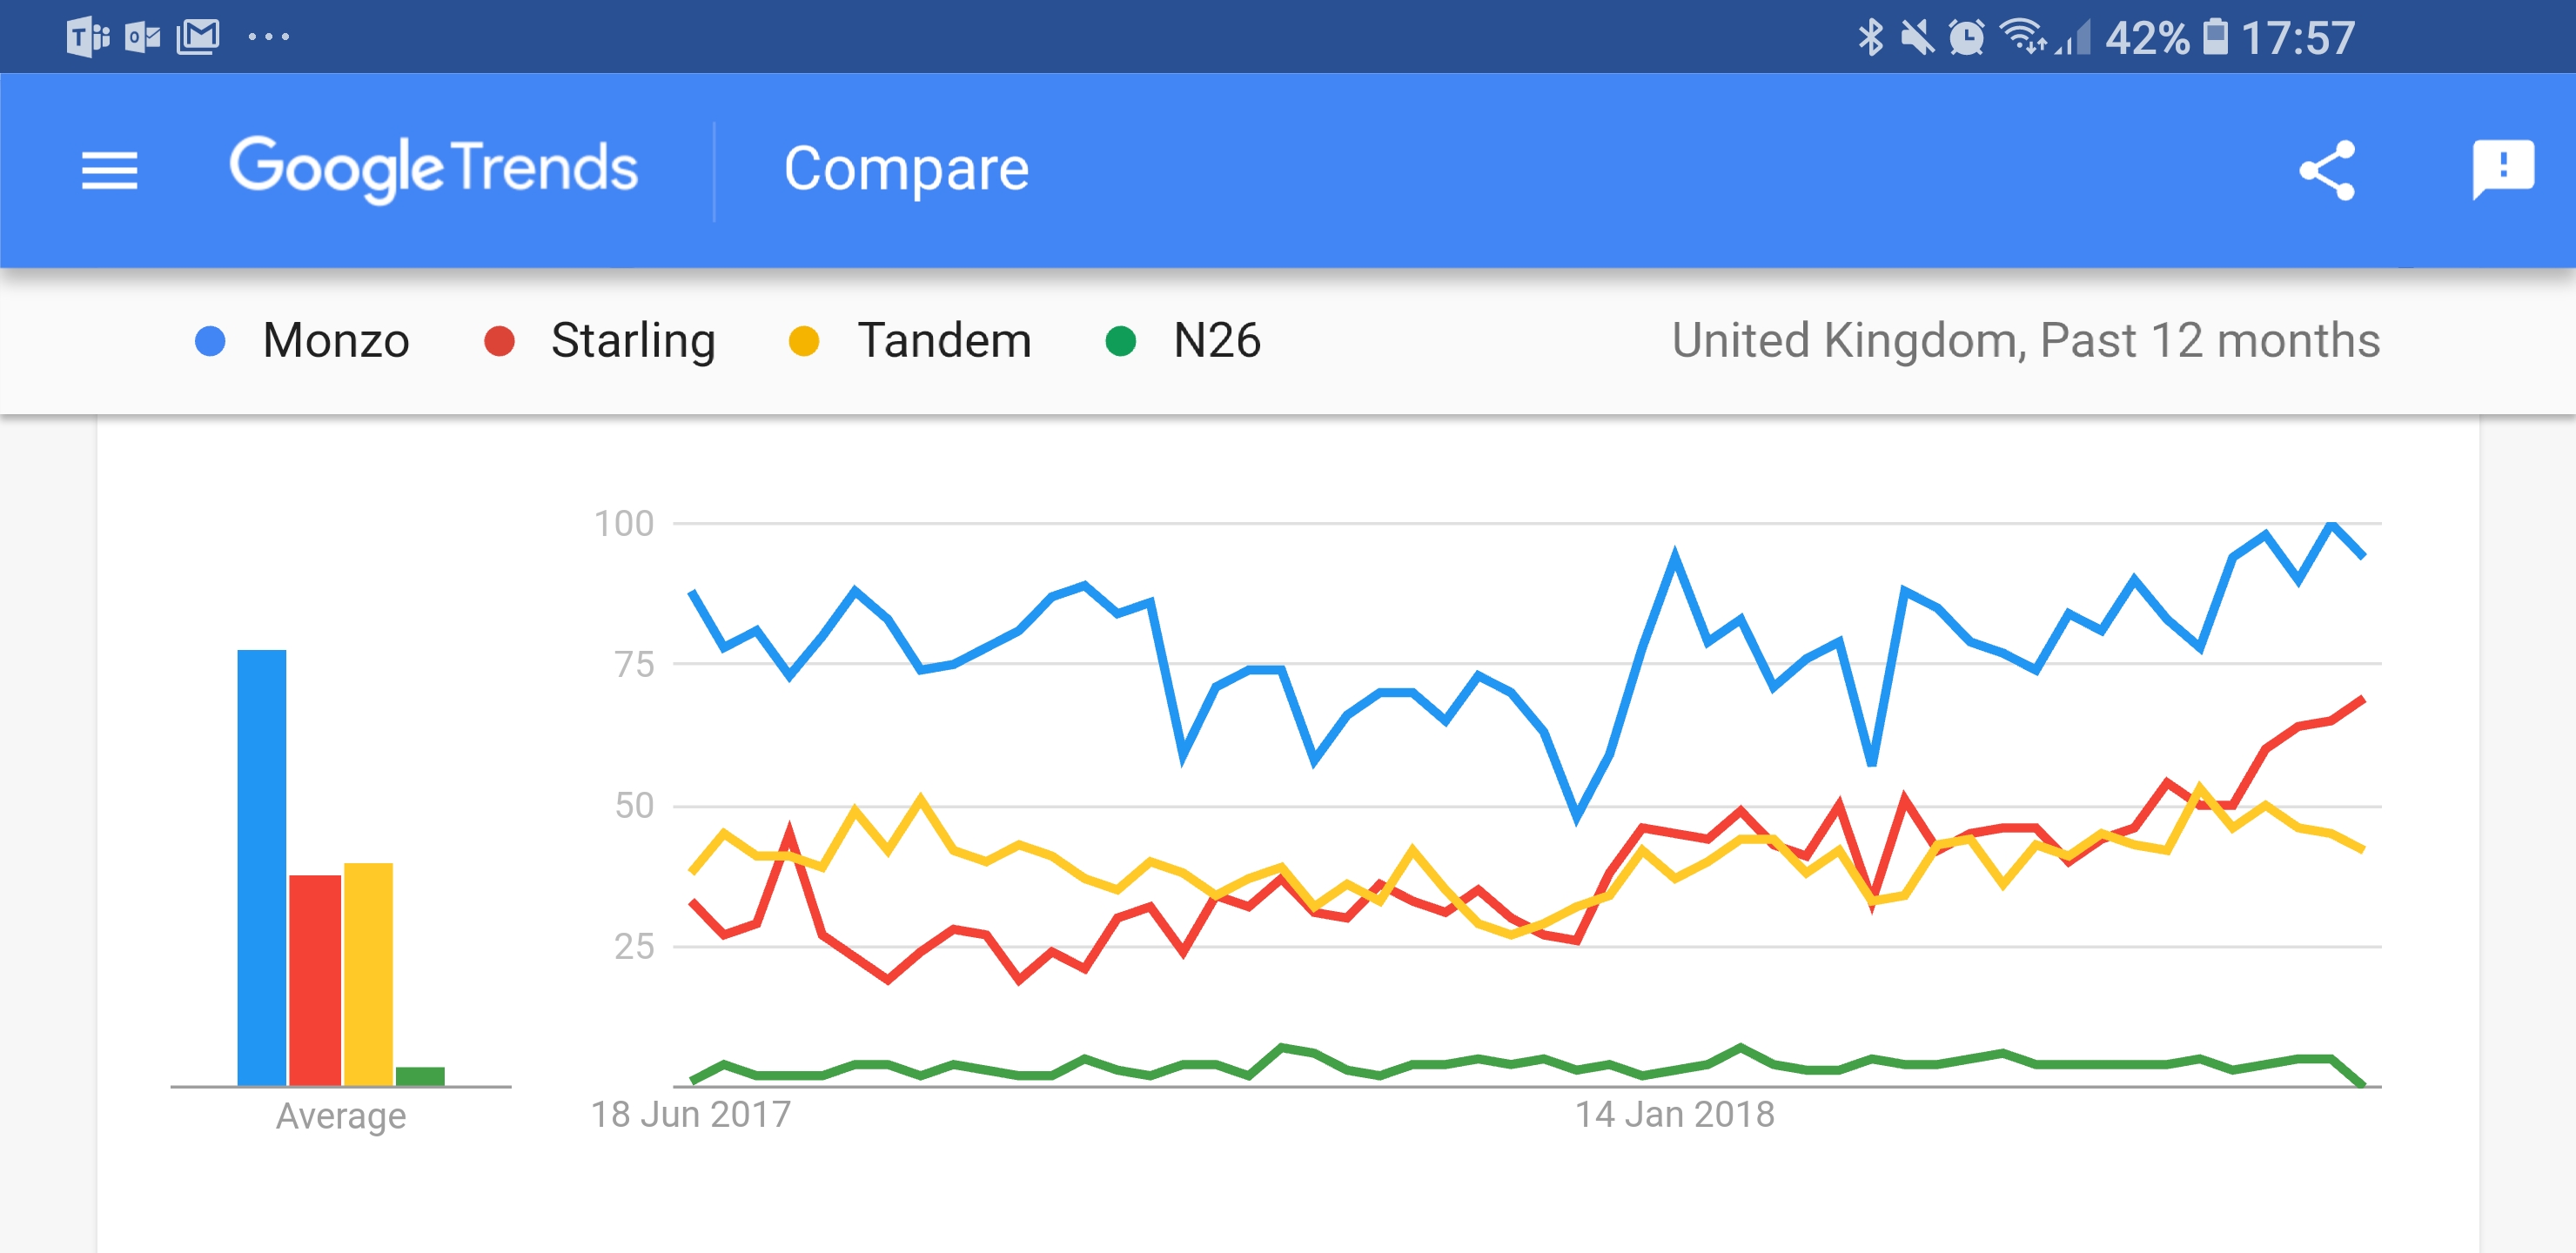This screenshot has height=1253, width=2576.
Task: Select the Starling search term
Action: pyautogui.click(x=633, y=341)
